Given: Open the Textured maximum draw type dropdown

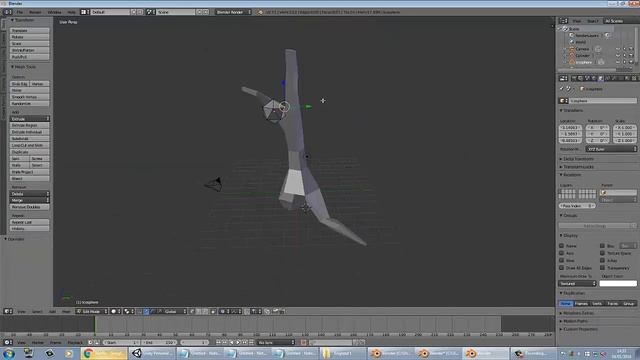Looking at the screenshot, I should (x=577, y=283).
